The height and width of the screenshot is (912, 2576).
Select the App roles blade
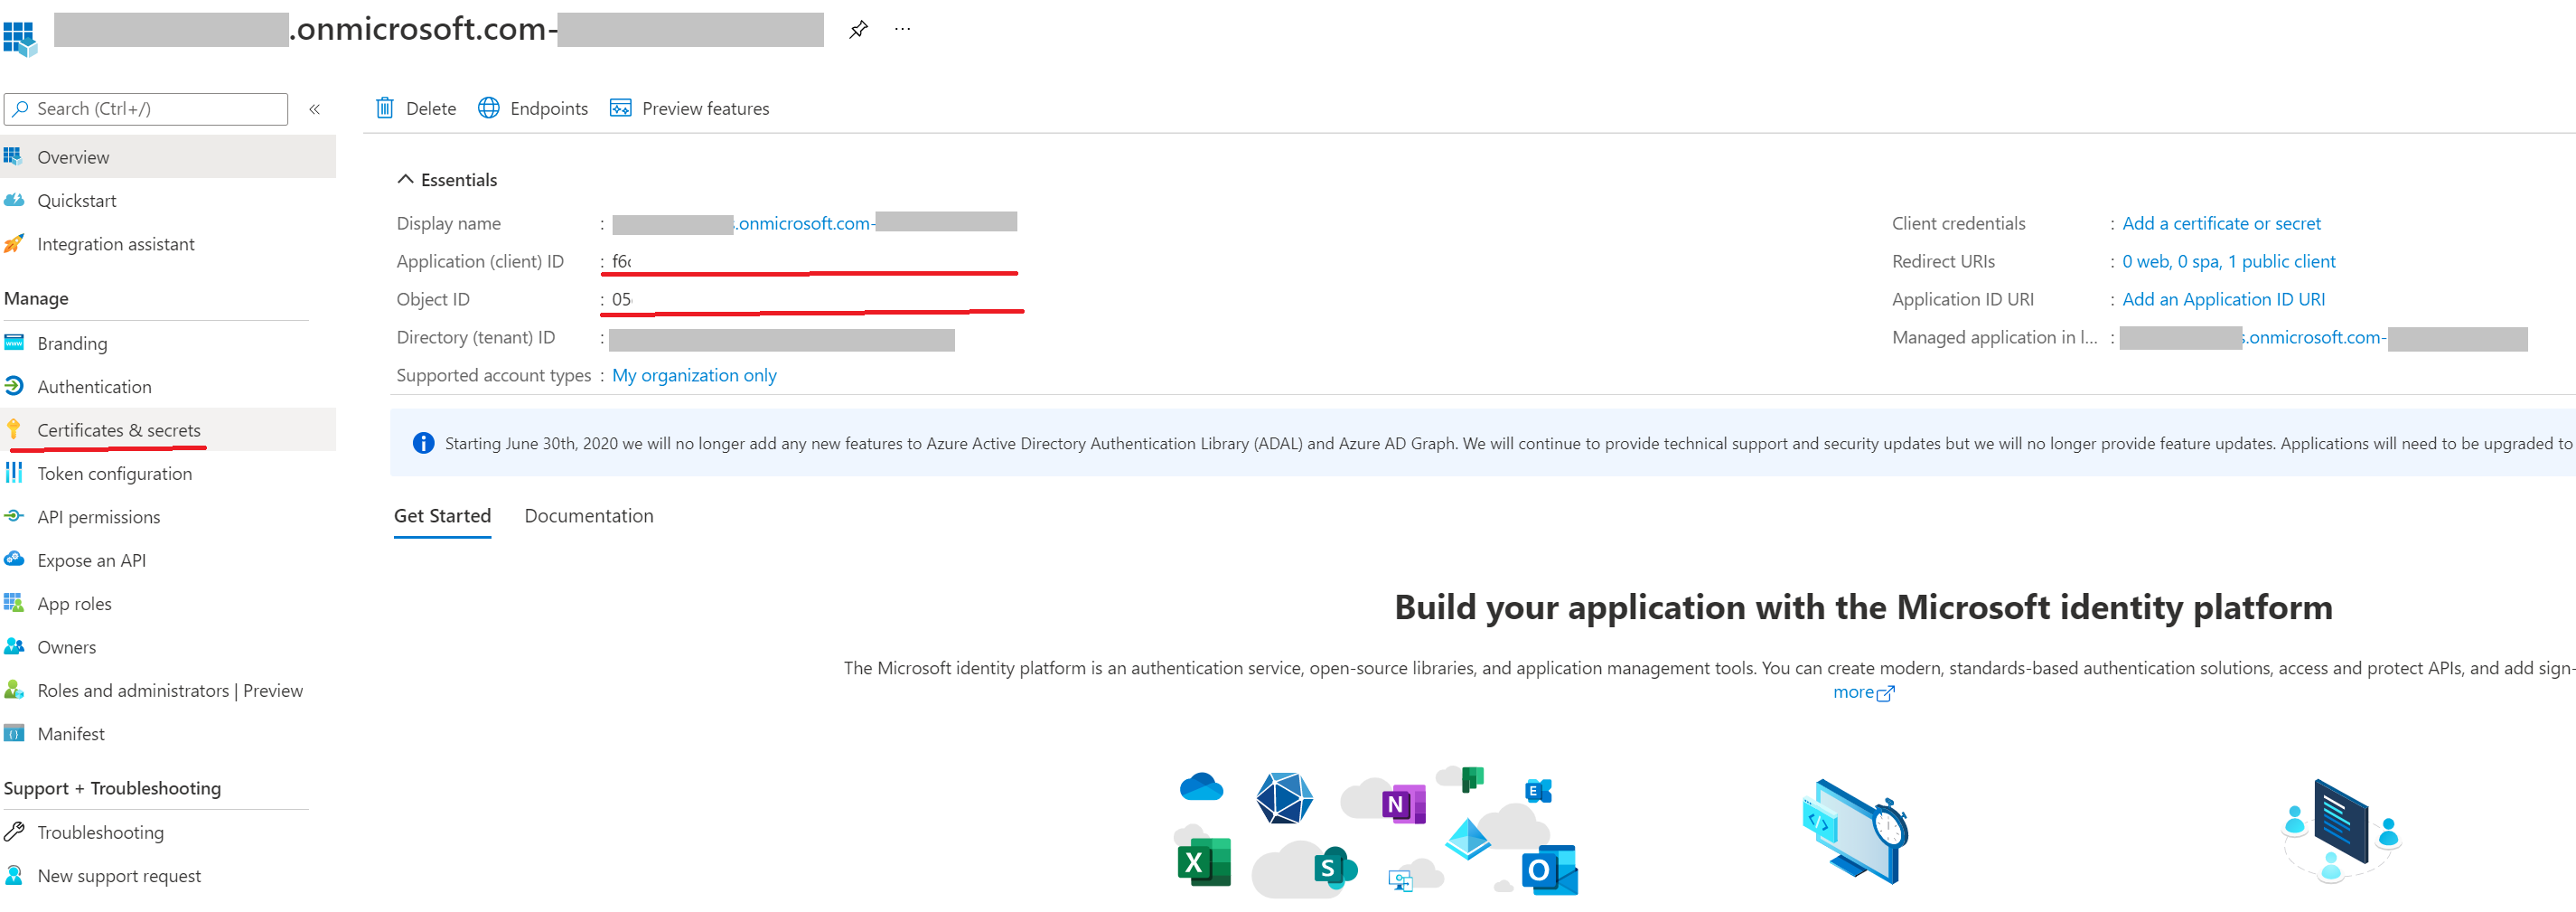tap(74, 603)
